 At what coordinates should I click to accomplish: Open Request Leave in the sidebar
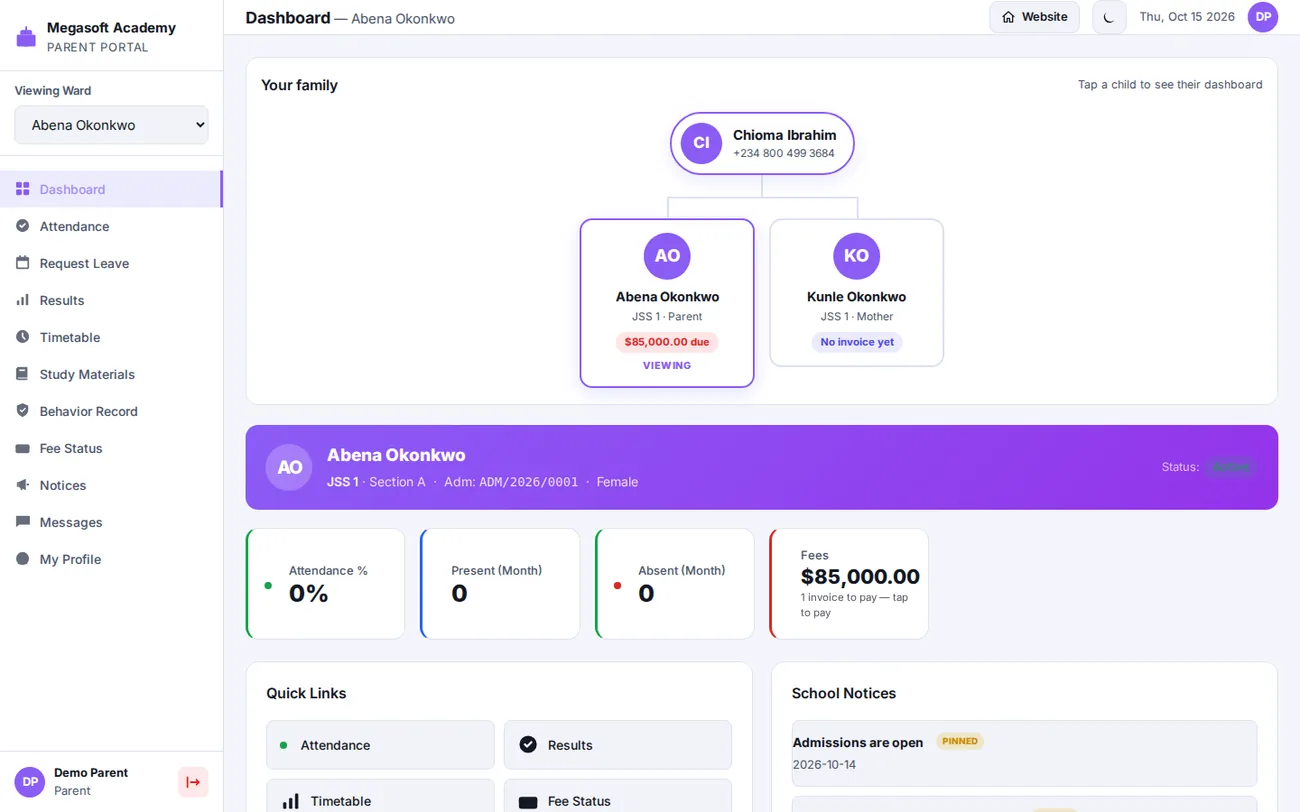pyautogui.click(x=111, y=263)
